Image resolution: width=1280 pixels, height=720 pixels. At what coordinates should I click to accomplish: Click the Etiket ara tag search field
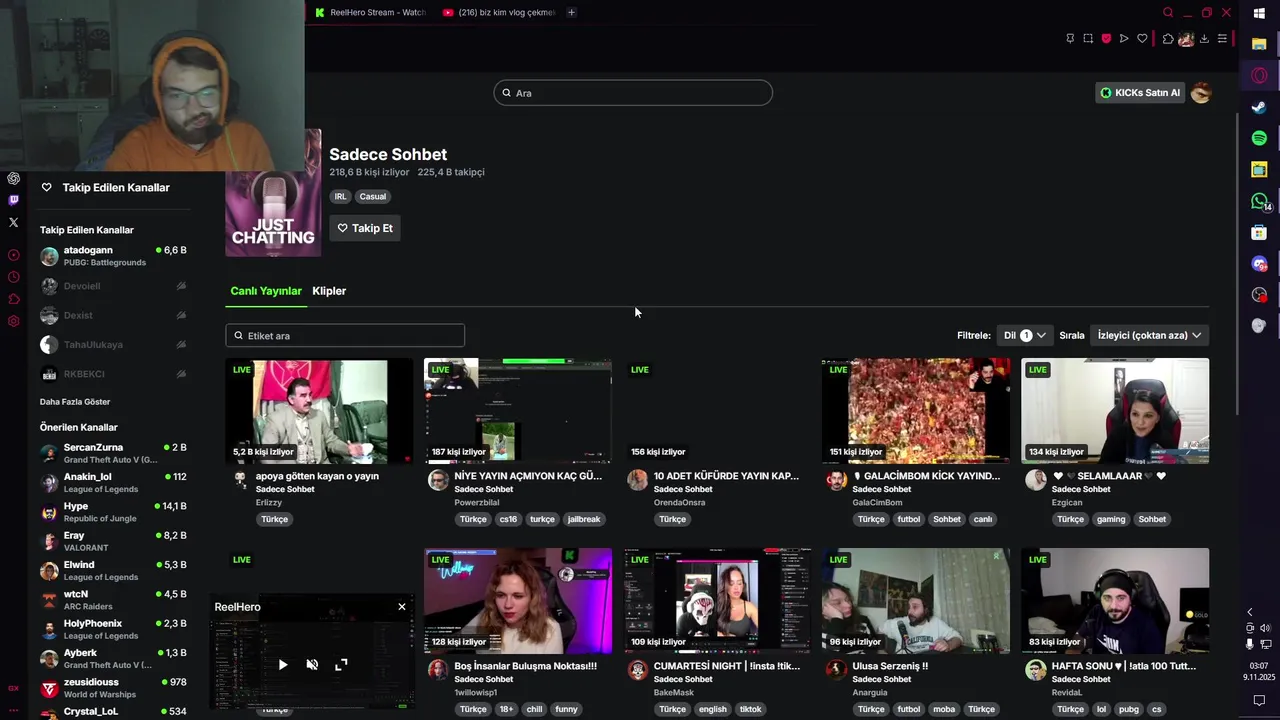pyautogui.click(x=345, y=336)
